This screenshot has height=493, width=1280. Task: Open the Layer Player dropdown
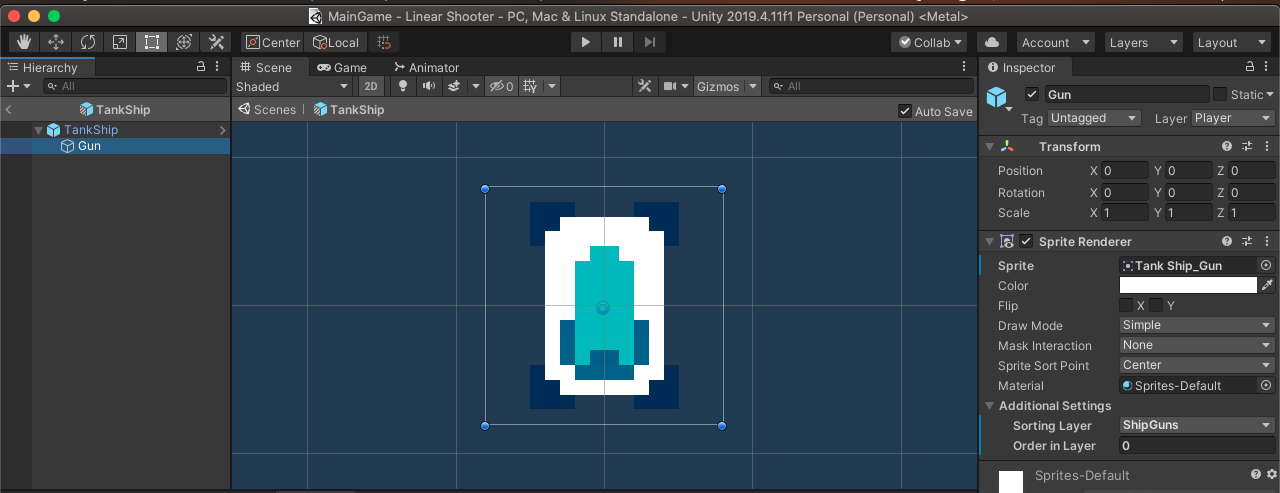click(1233, 118)
